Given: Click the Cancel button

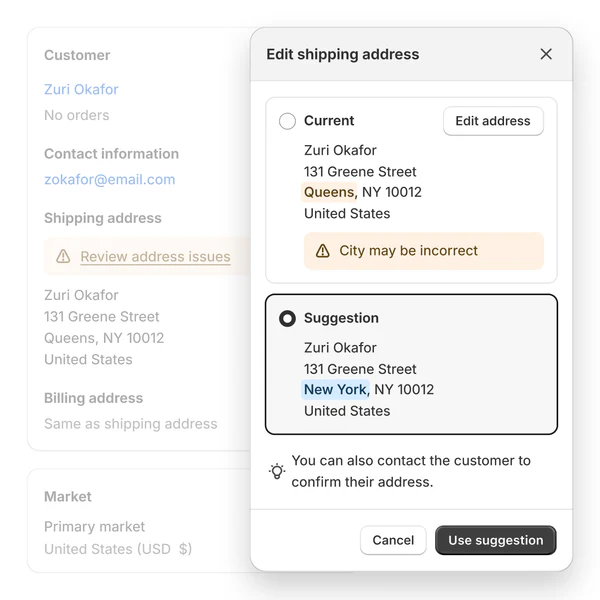Looking at the screenshot, I should coord(393,540).
